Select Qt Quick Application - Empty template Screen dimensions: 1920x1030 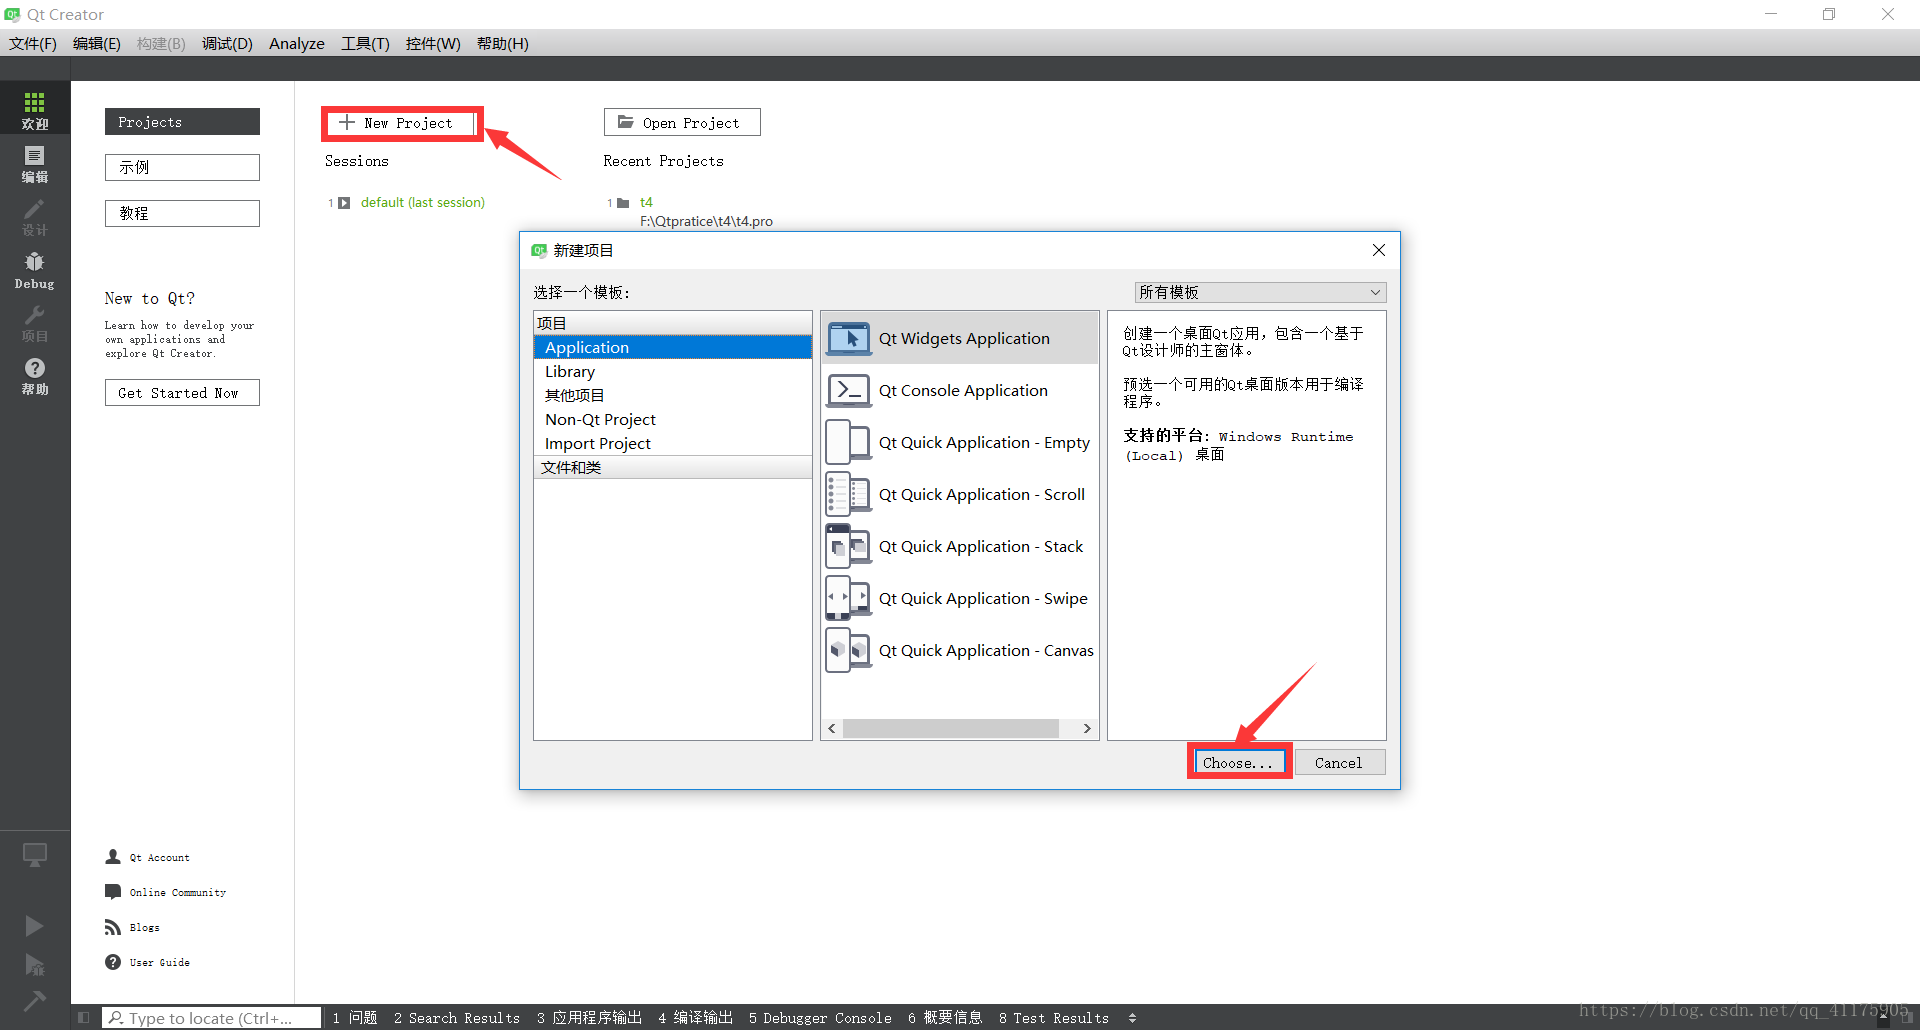point(960,442)
